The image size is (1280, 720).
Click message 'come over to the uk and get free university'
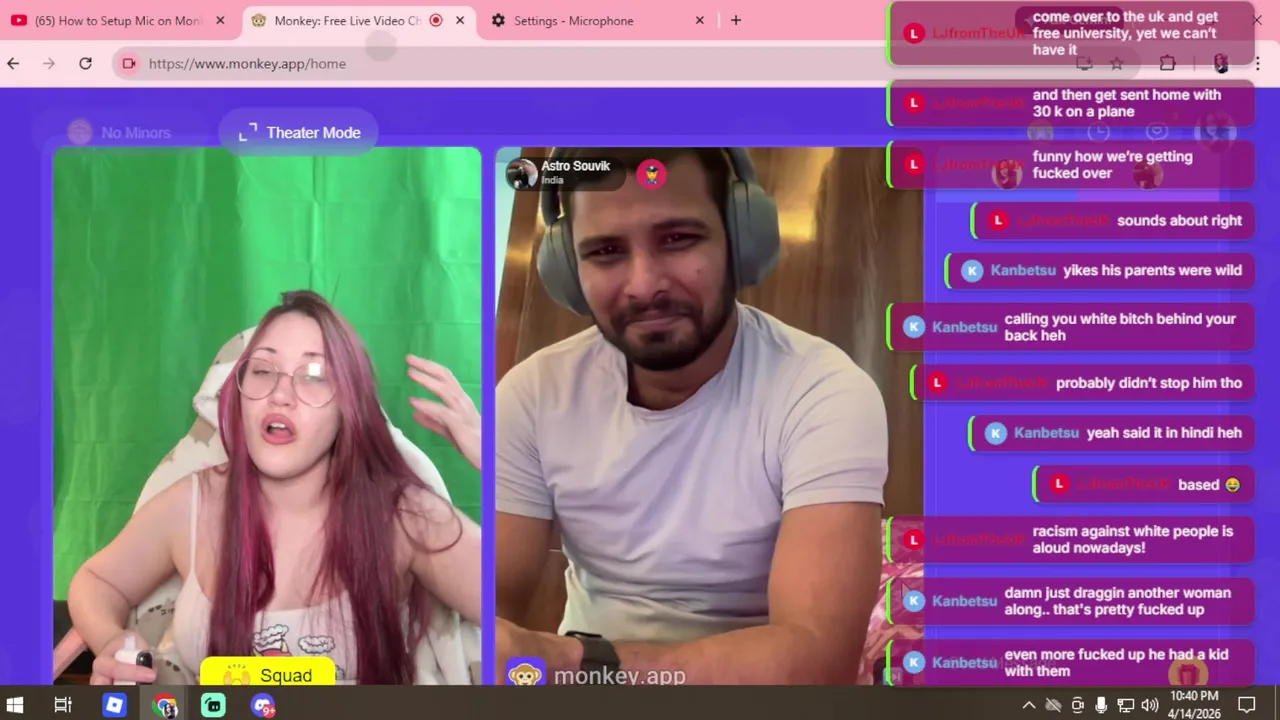1071,33
